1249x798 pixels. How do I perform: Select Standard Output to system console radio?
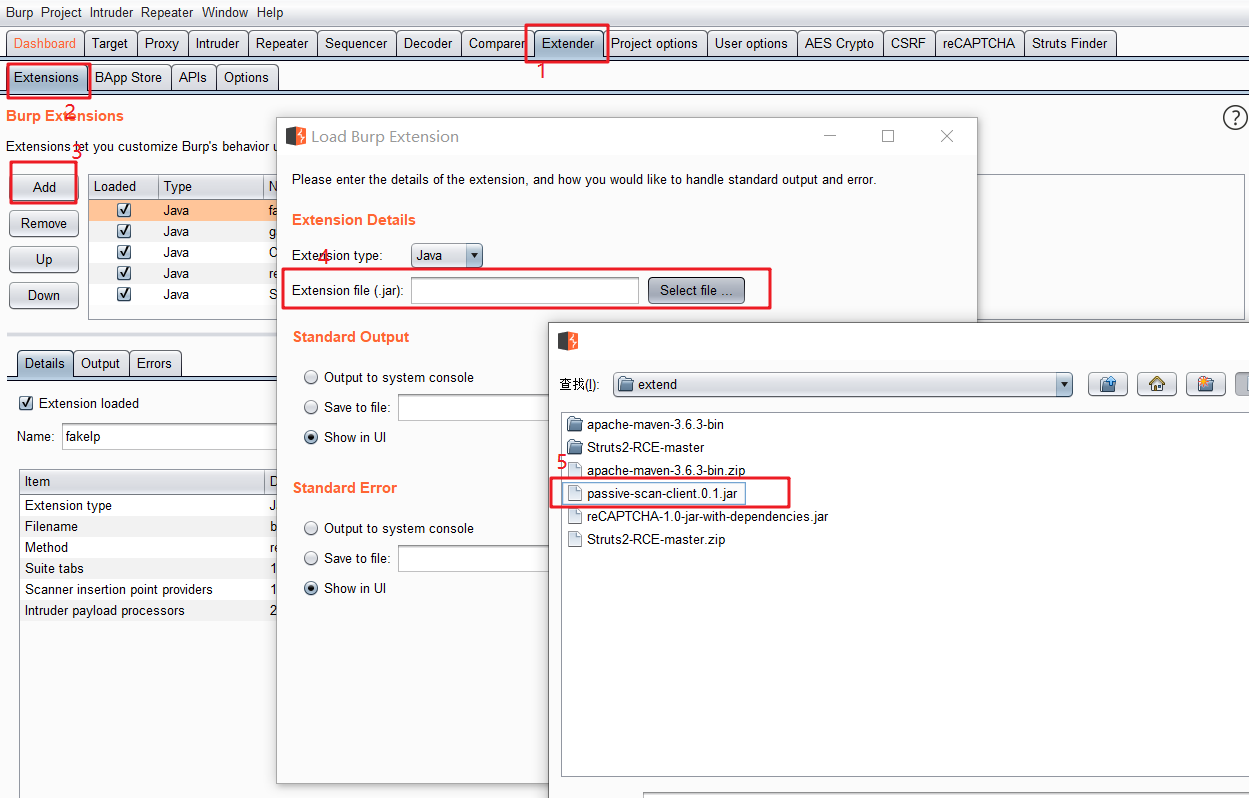311,378
